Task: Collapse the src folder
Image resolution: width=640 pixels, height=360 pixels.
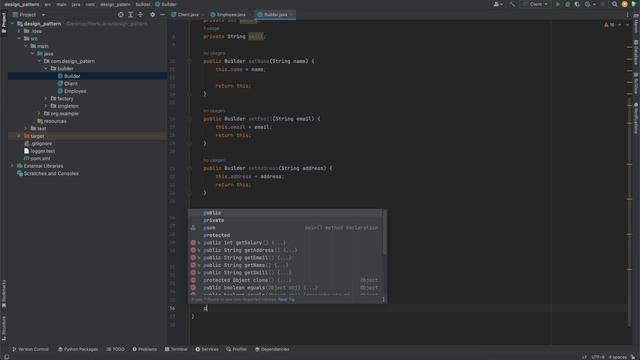Action: (19, 39)
